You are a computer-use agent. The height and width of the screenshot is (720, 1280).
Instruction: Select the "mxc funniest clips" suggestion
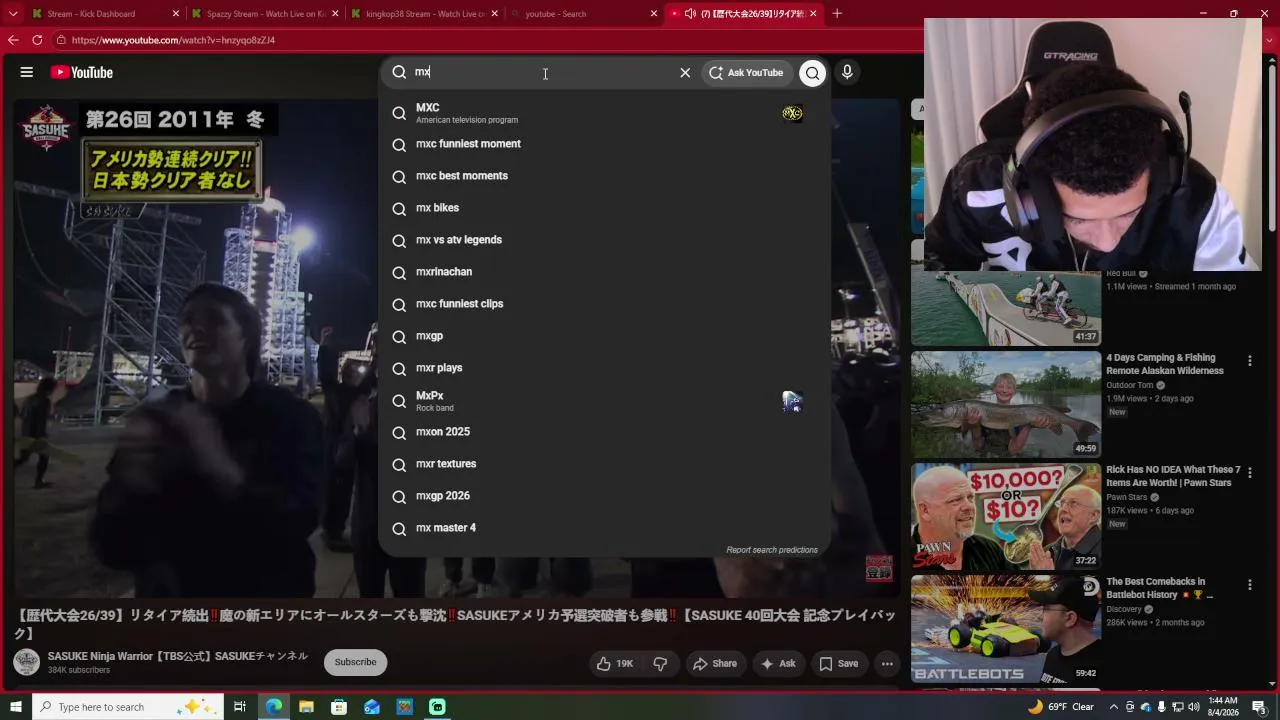605,304
